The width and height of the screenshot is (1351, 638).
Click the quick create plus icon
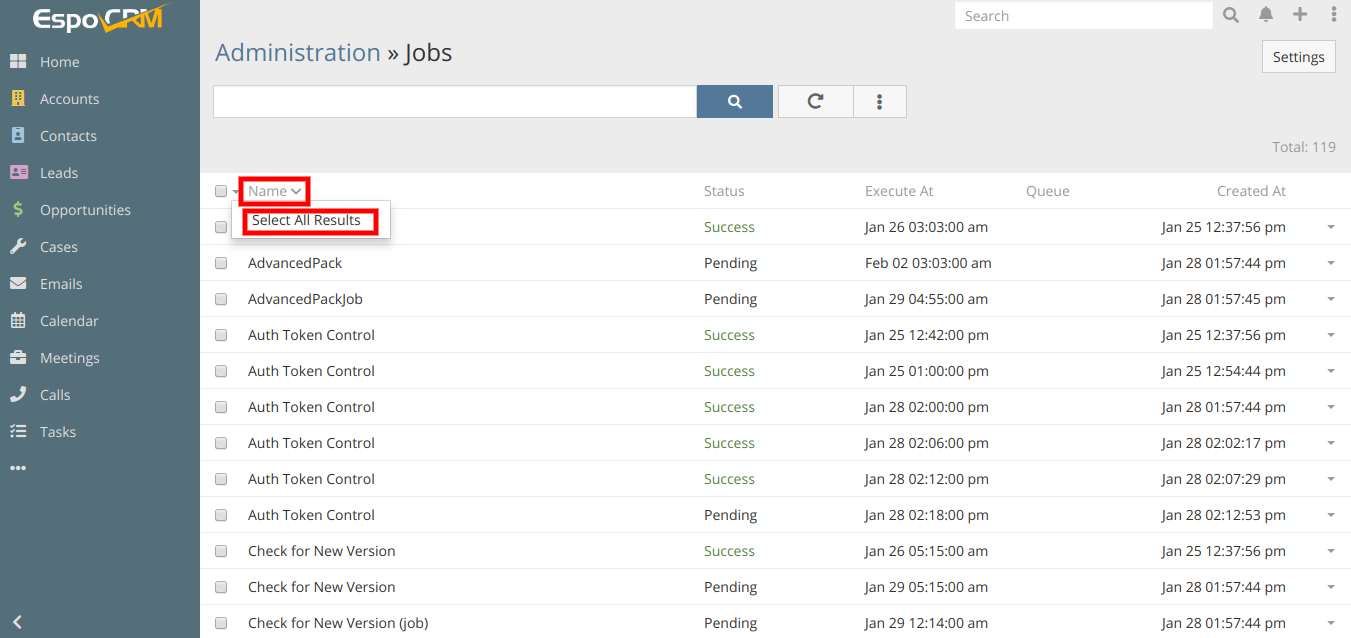1299,15
